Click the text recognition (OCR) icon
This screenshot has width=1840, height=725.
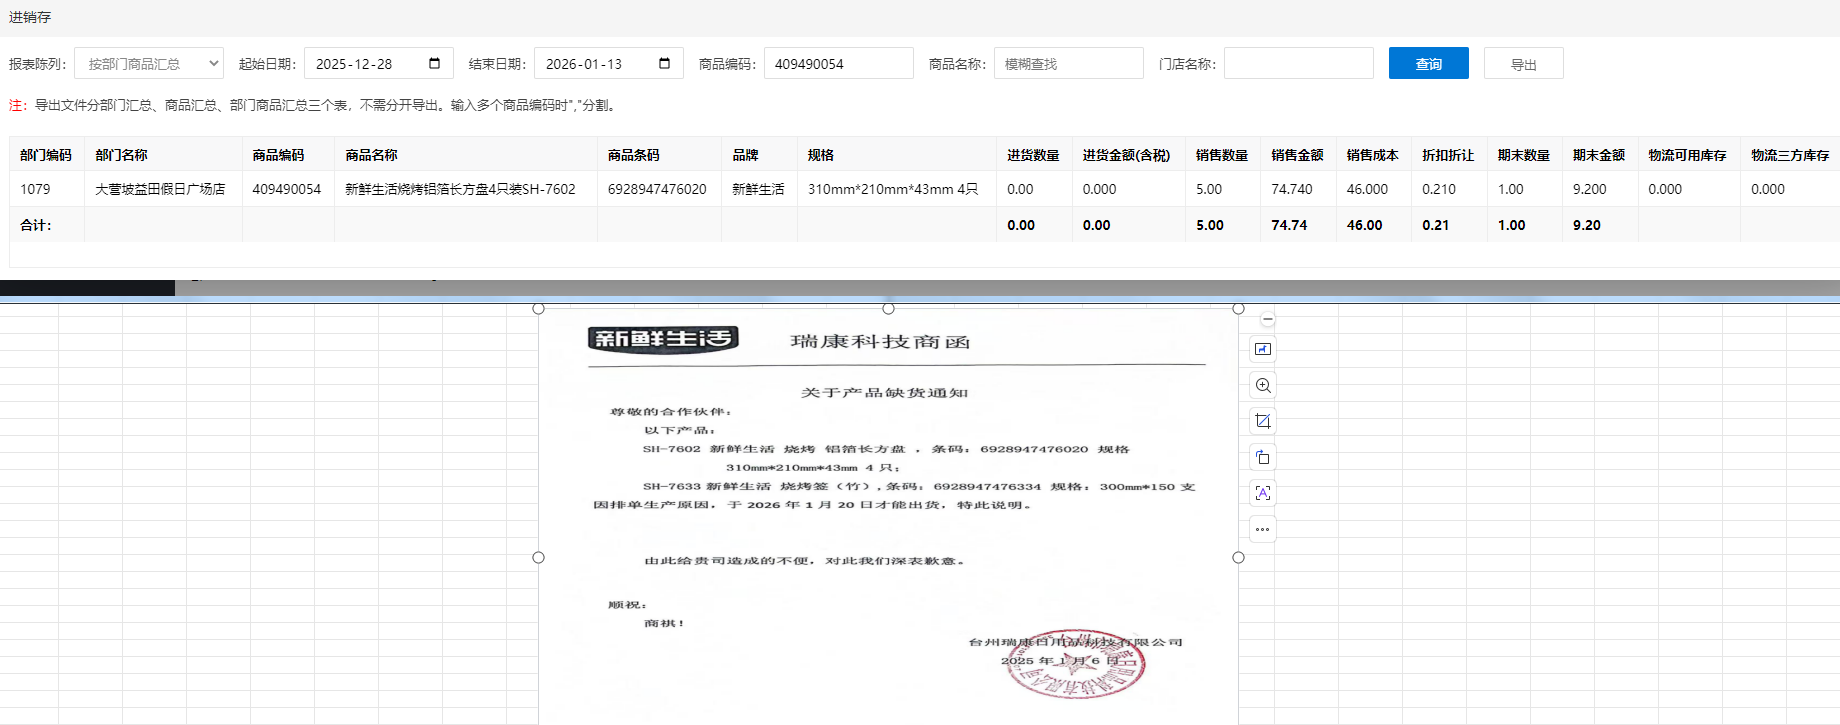click(1263, 493)
